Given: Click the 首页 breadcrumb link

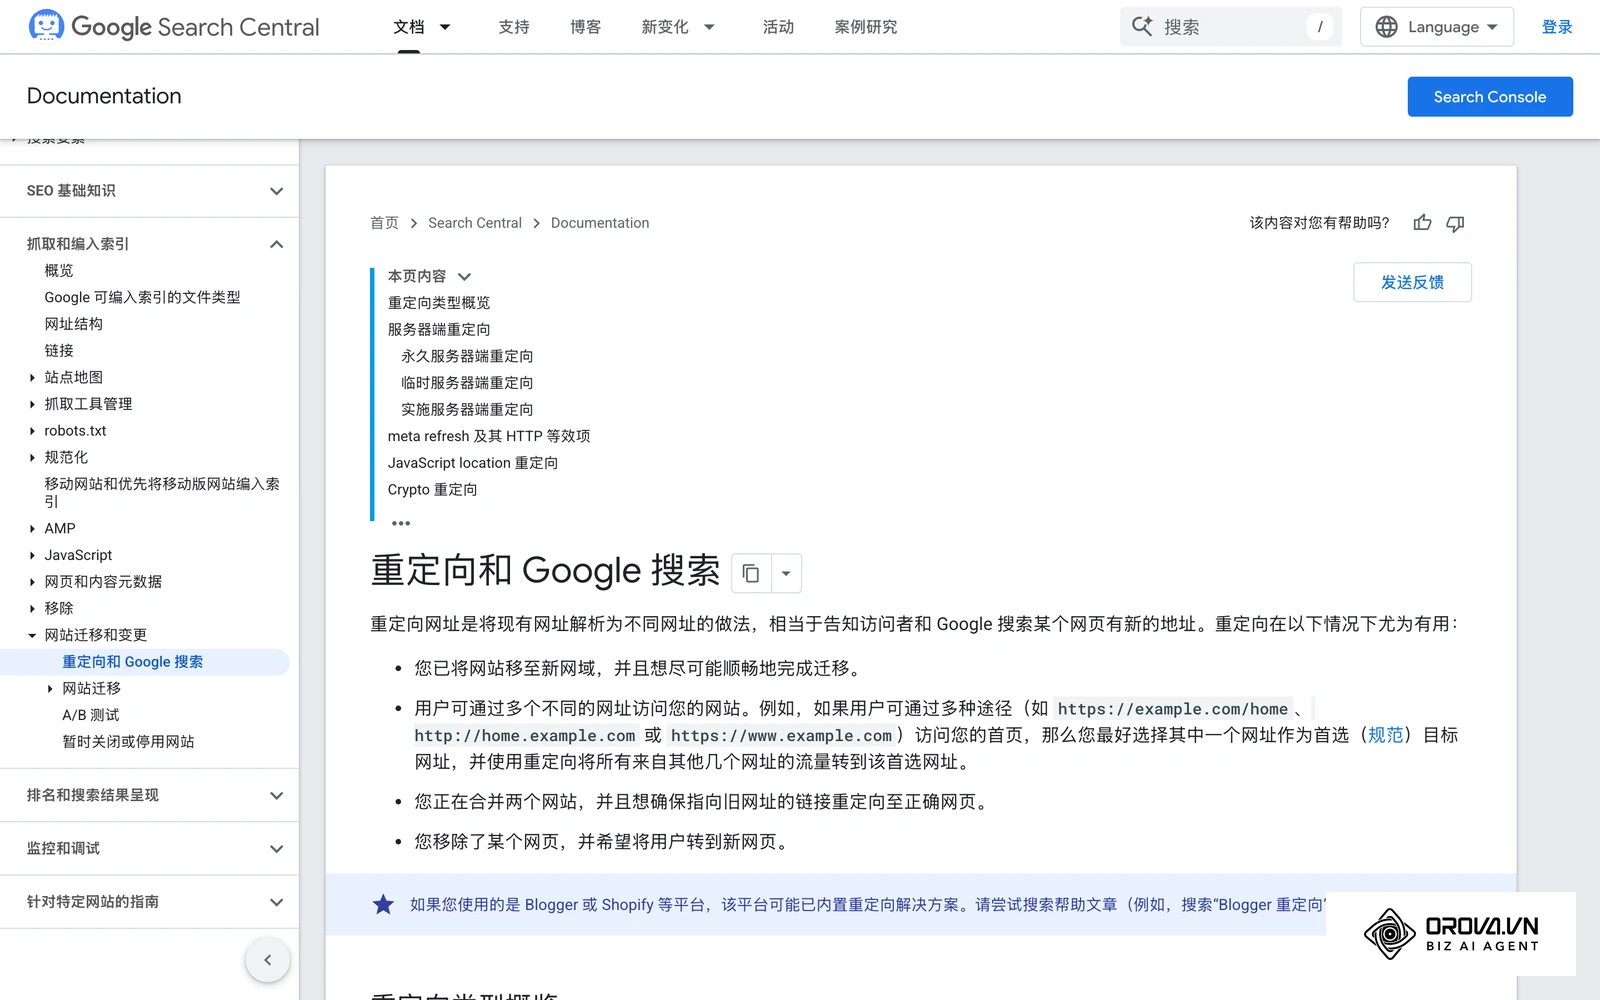Looking at the screenshot, I should [x=384, y=223].
